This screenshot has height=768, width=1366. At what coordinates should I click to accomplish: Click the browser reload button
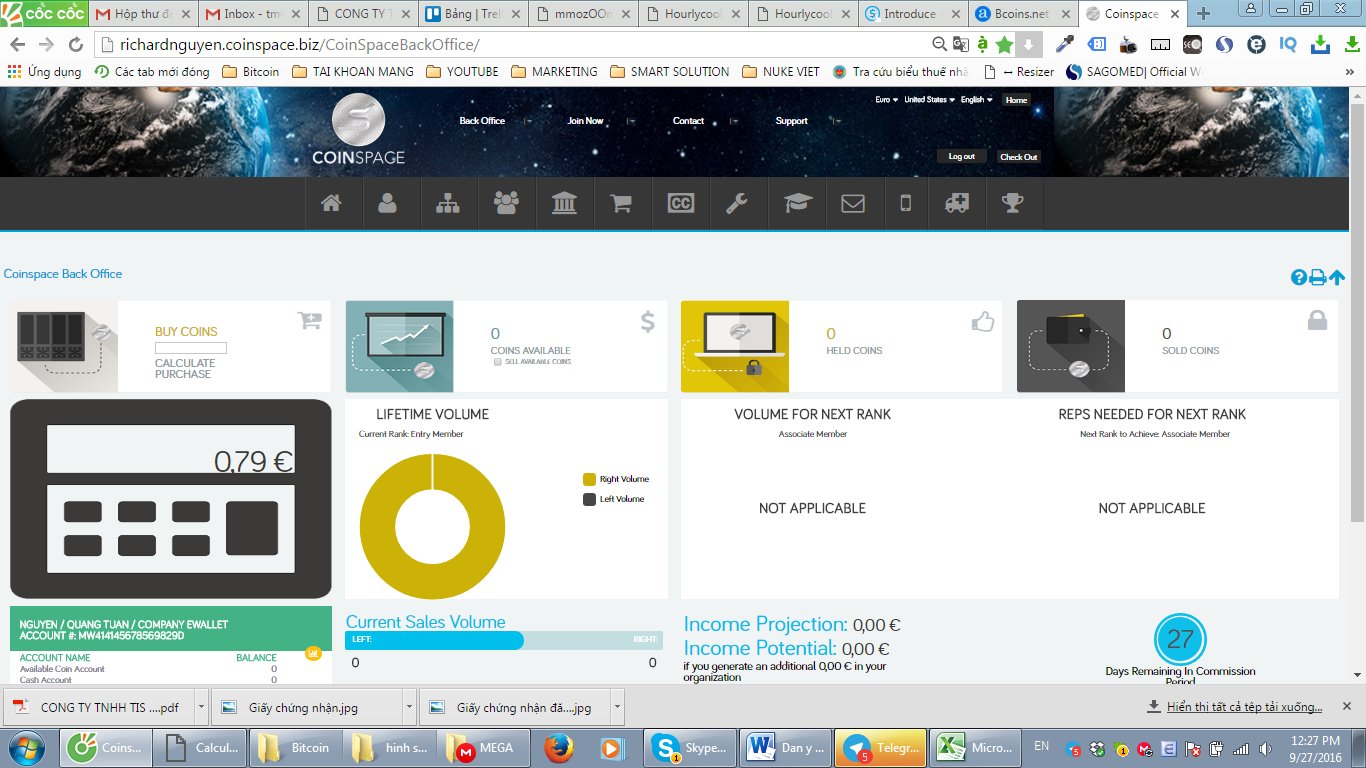[x=75, y=45]
